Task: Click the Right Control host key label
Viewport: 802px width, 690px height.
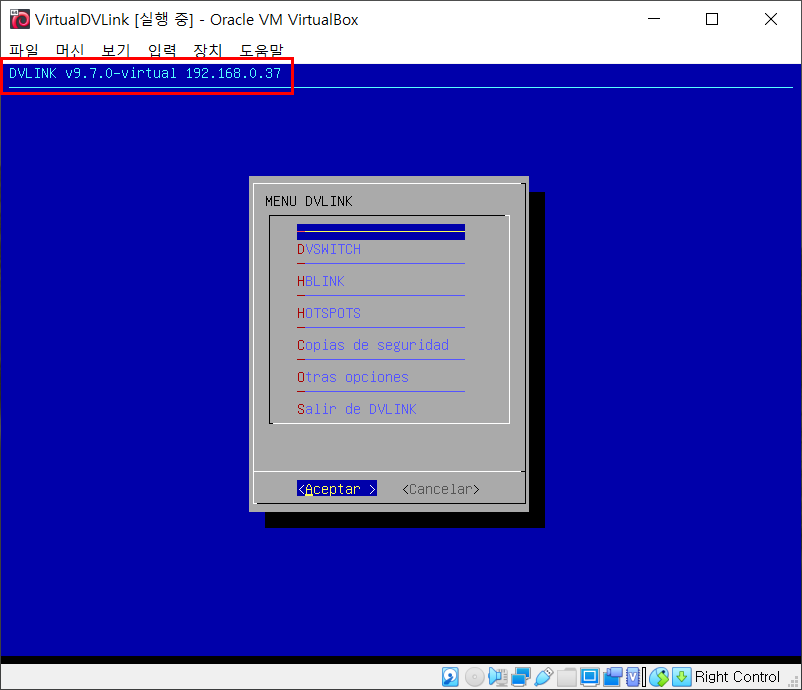Action: (737, 677)
